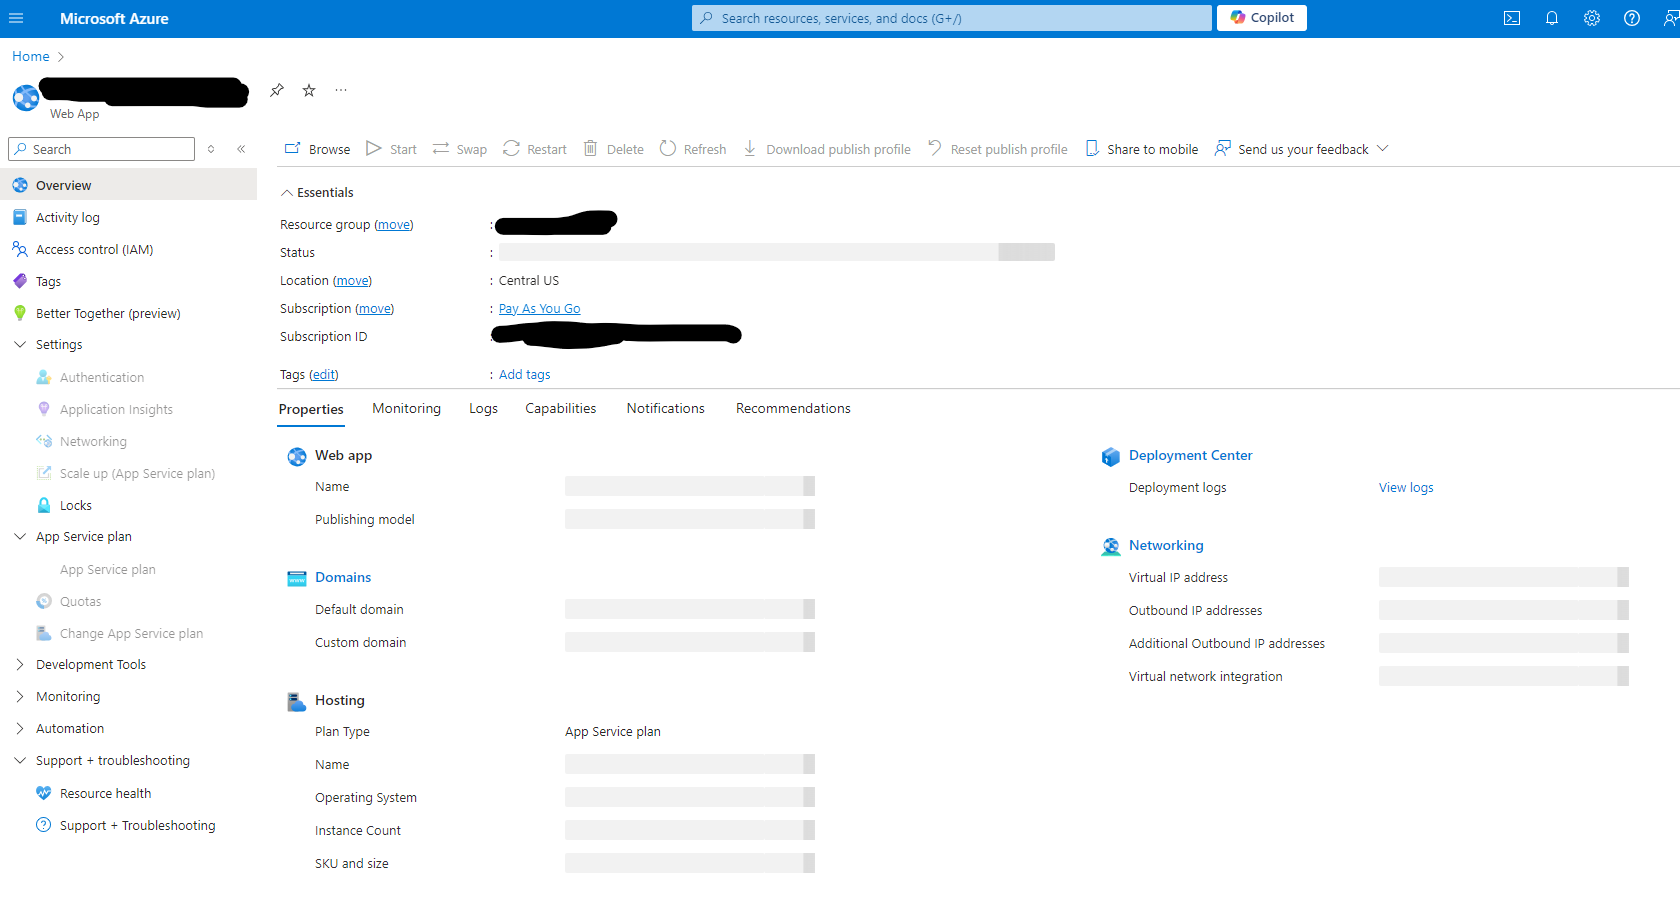Click move link for Location

[x=352, y=281]
